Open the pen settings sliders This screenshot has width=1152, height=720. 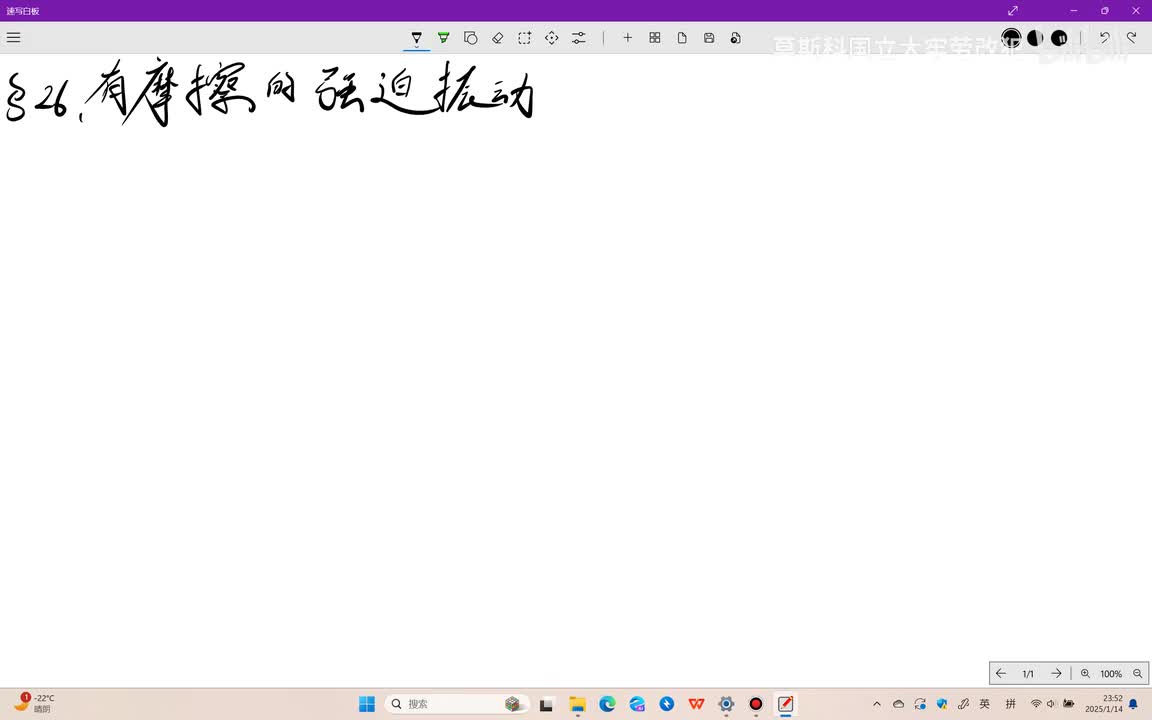(579, 37)
